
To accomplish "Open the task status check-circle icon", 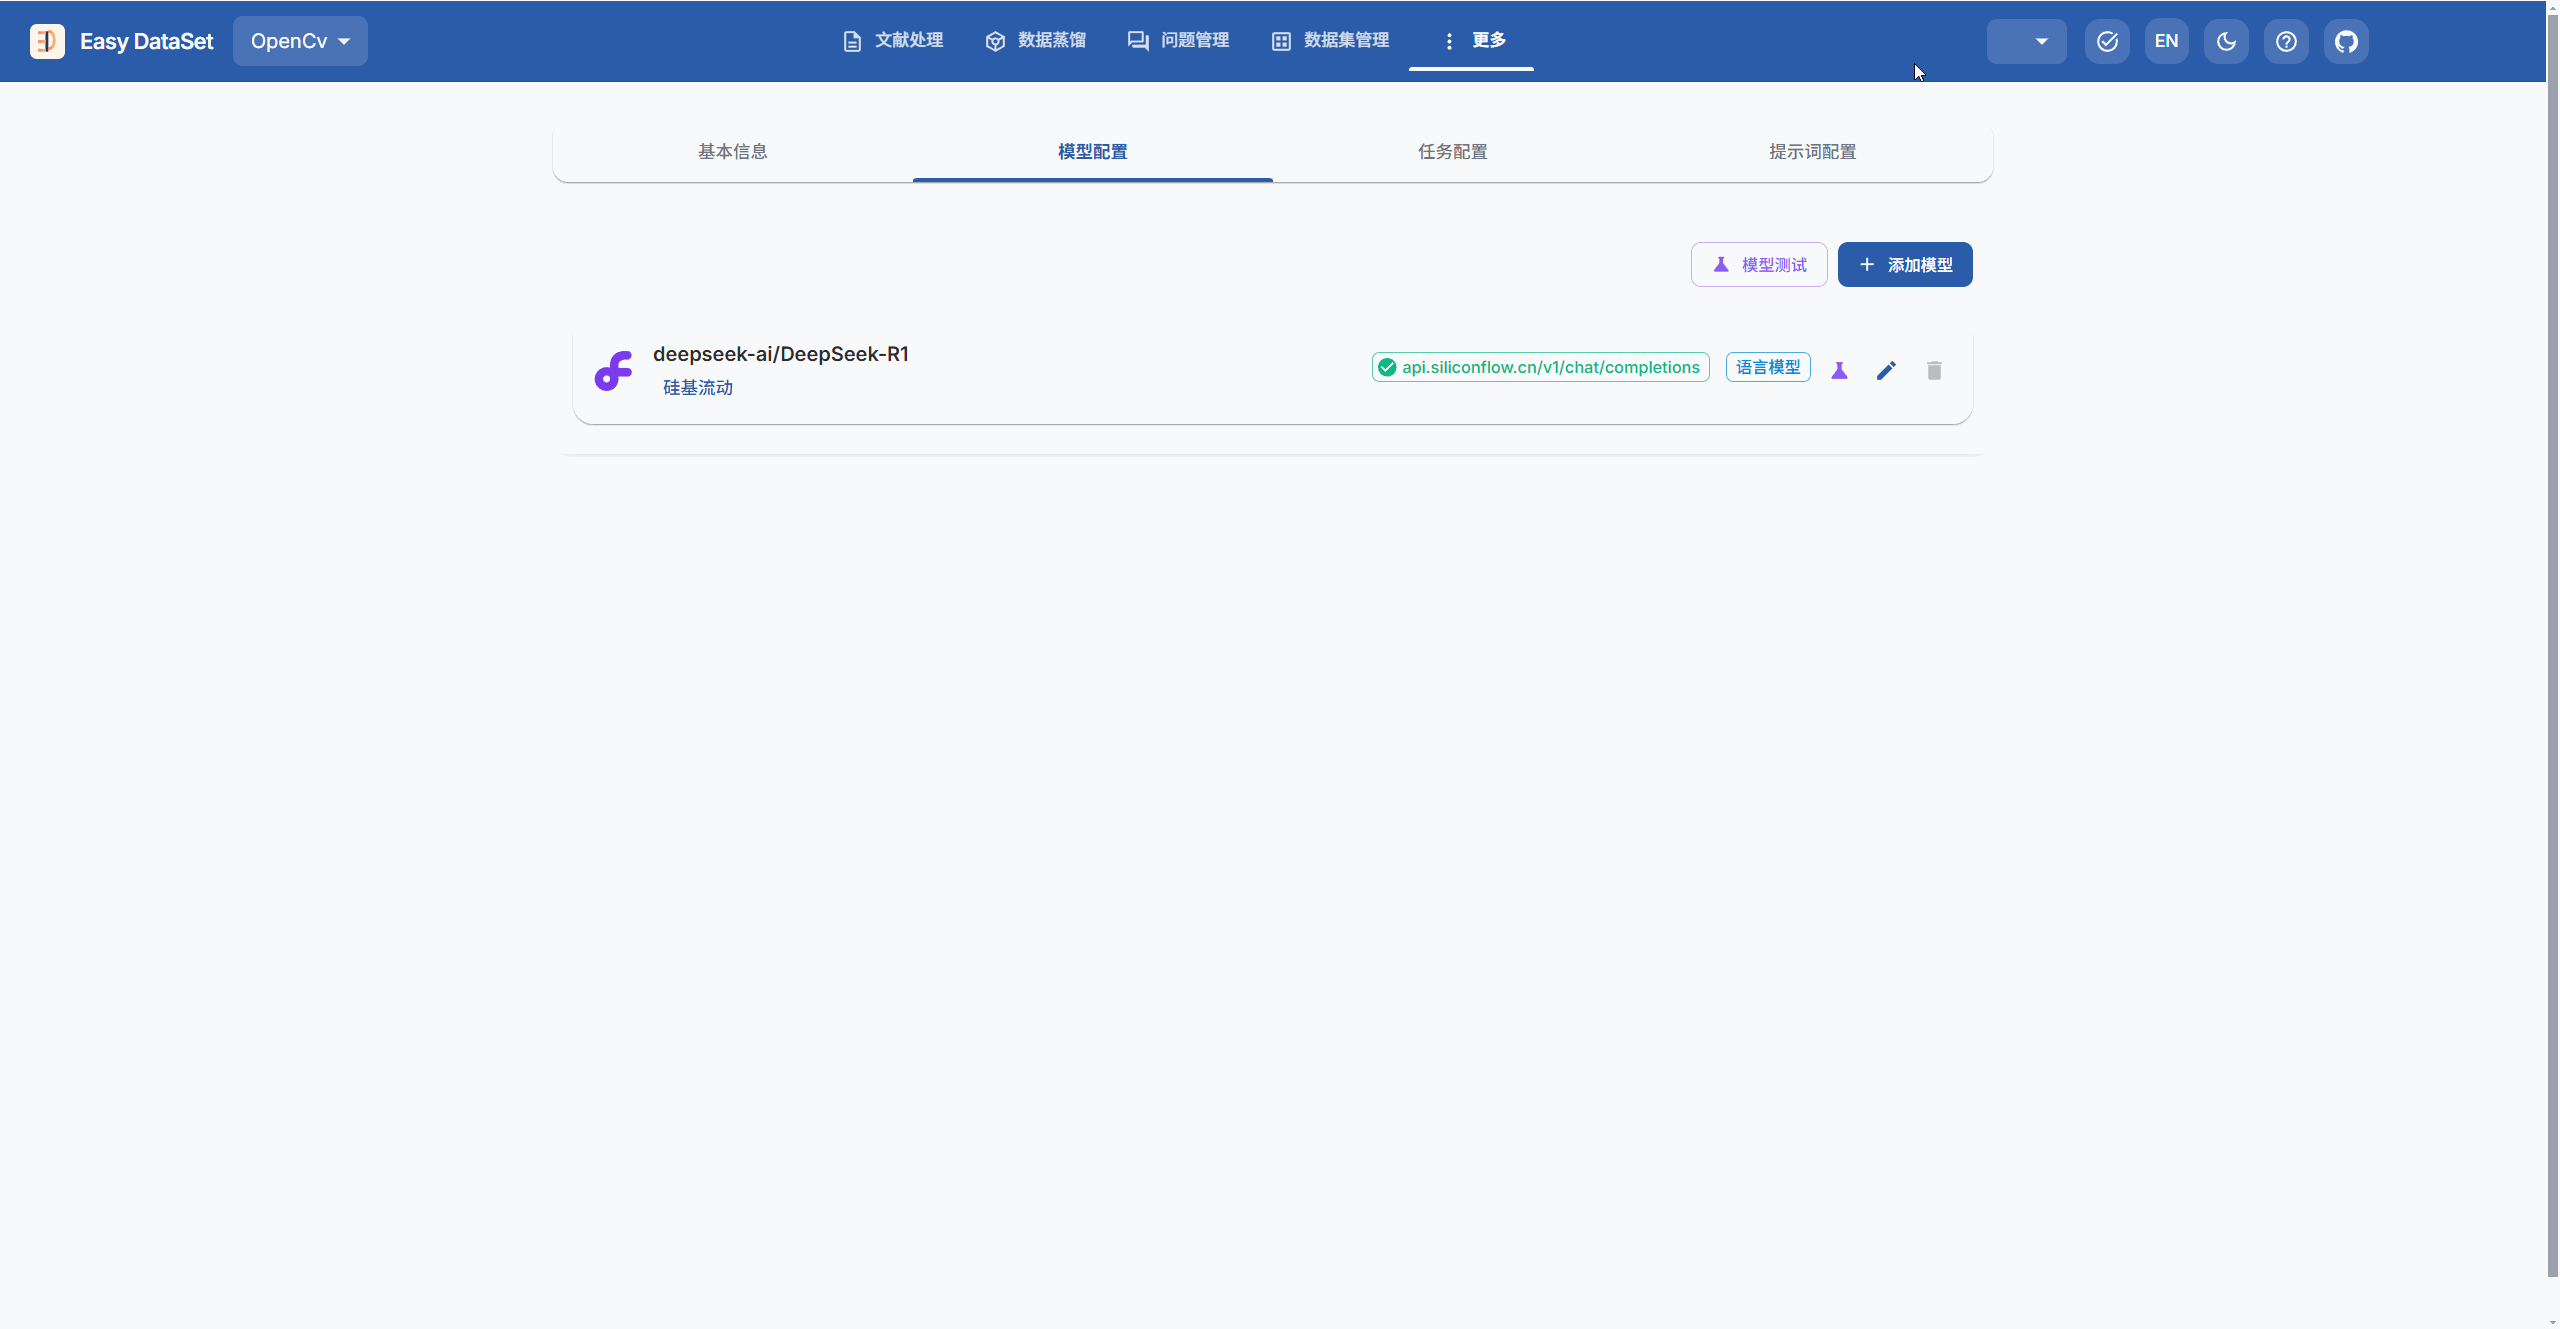I will 2107,41.
